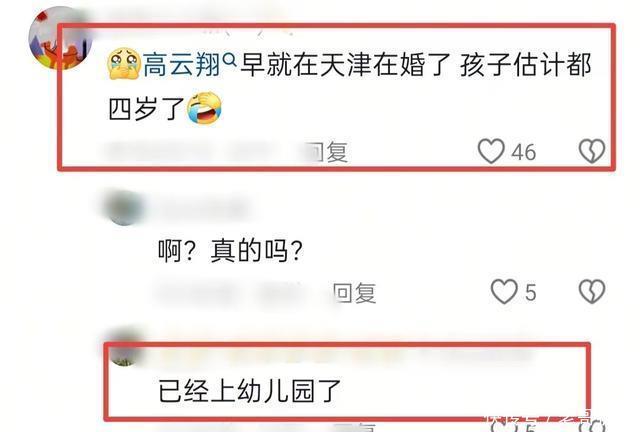This screenshot has width=640, height=432.
Task: Open the 高云翔 search link
Action: pyautogui.click(x=182, y=65)
